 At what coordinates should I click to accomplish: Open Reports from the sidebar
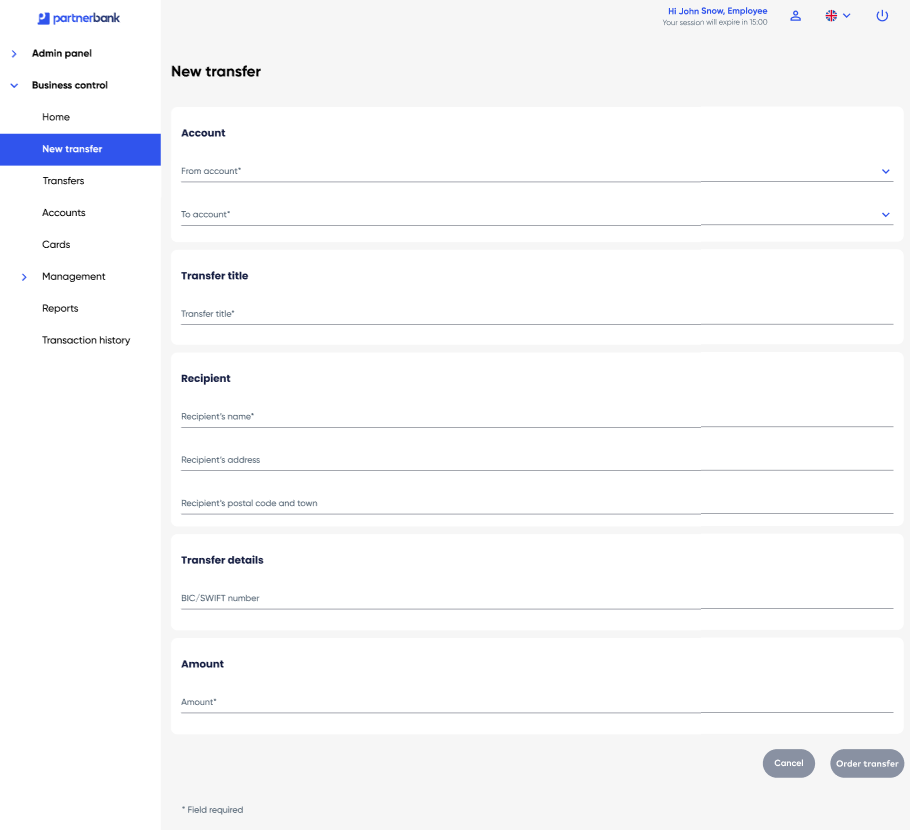[x=60, y=308]
